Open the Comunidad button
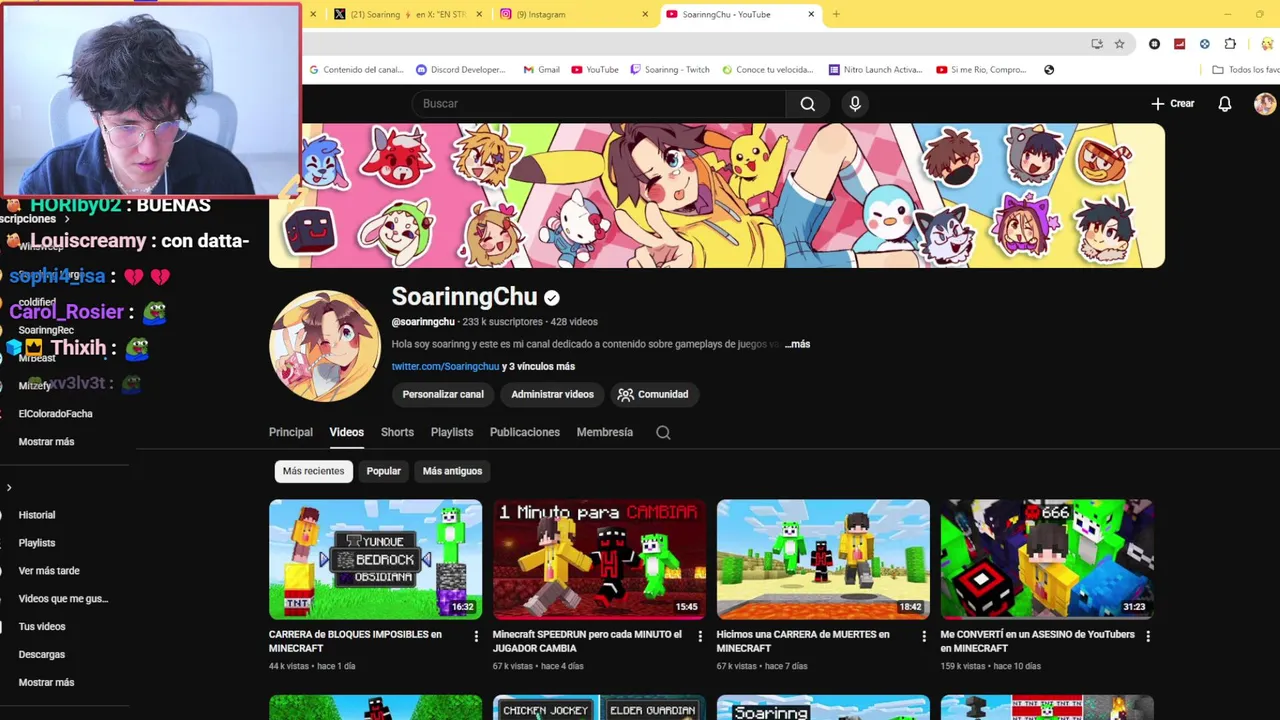 click(653, 395)
